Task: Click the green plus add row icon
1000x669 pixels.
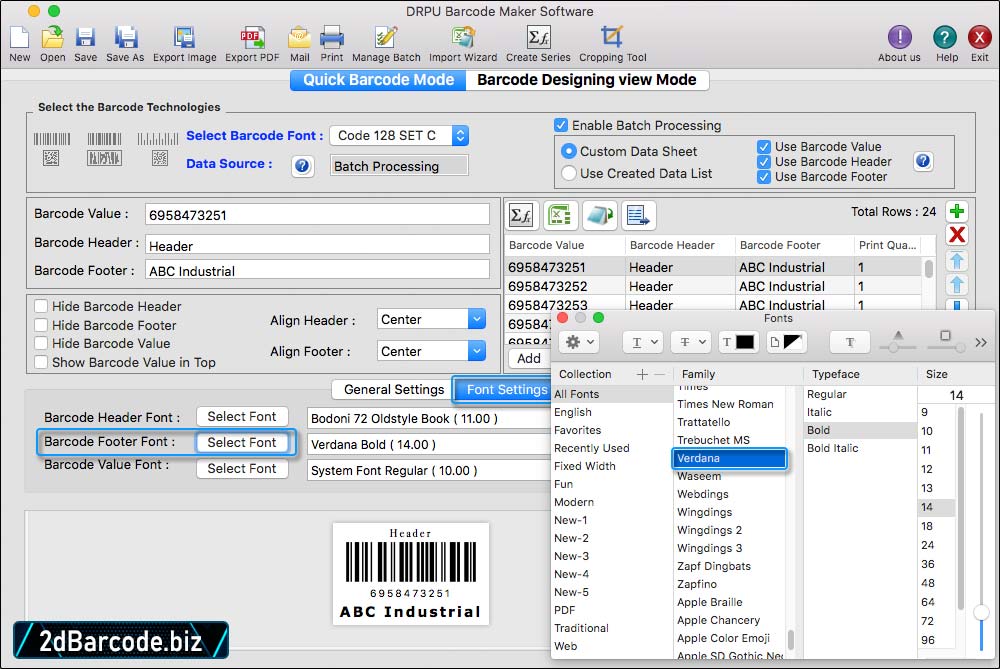Action: pyautogui.click(x=957, y=211)
